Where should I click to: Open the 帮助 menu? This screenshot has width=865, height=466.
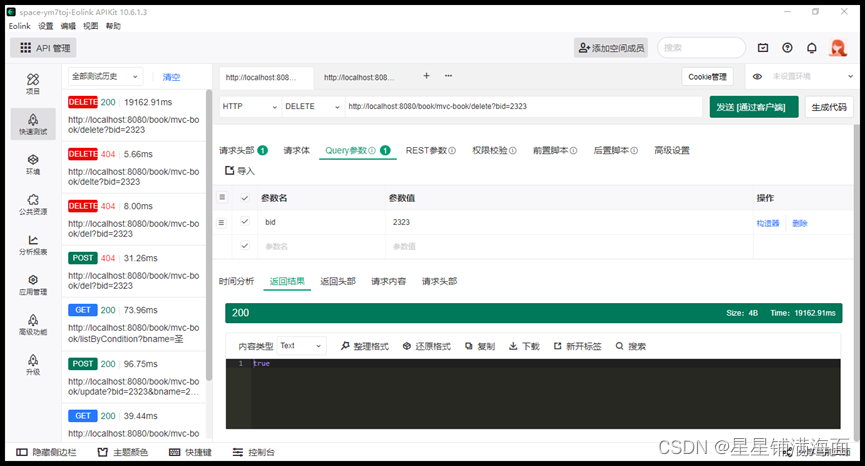click(113, 26)
